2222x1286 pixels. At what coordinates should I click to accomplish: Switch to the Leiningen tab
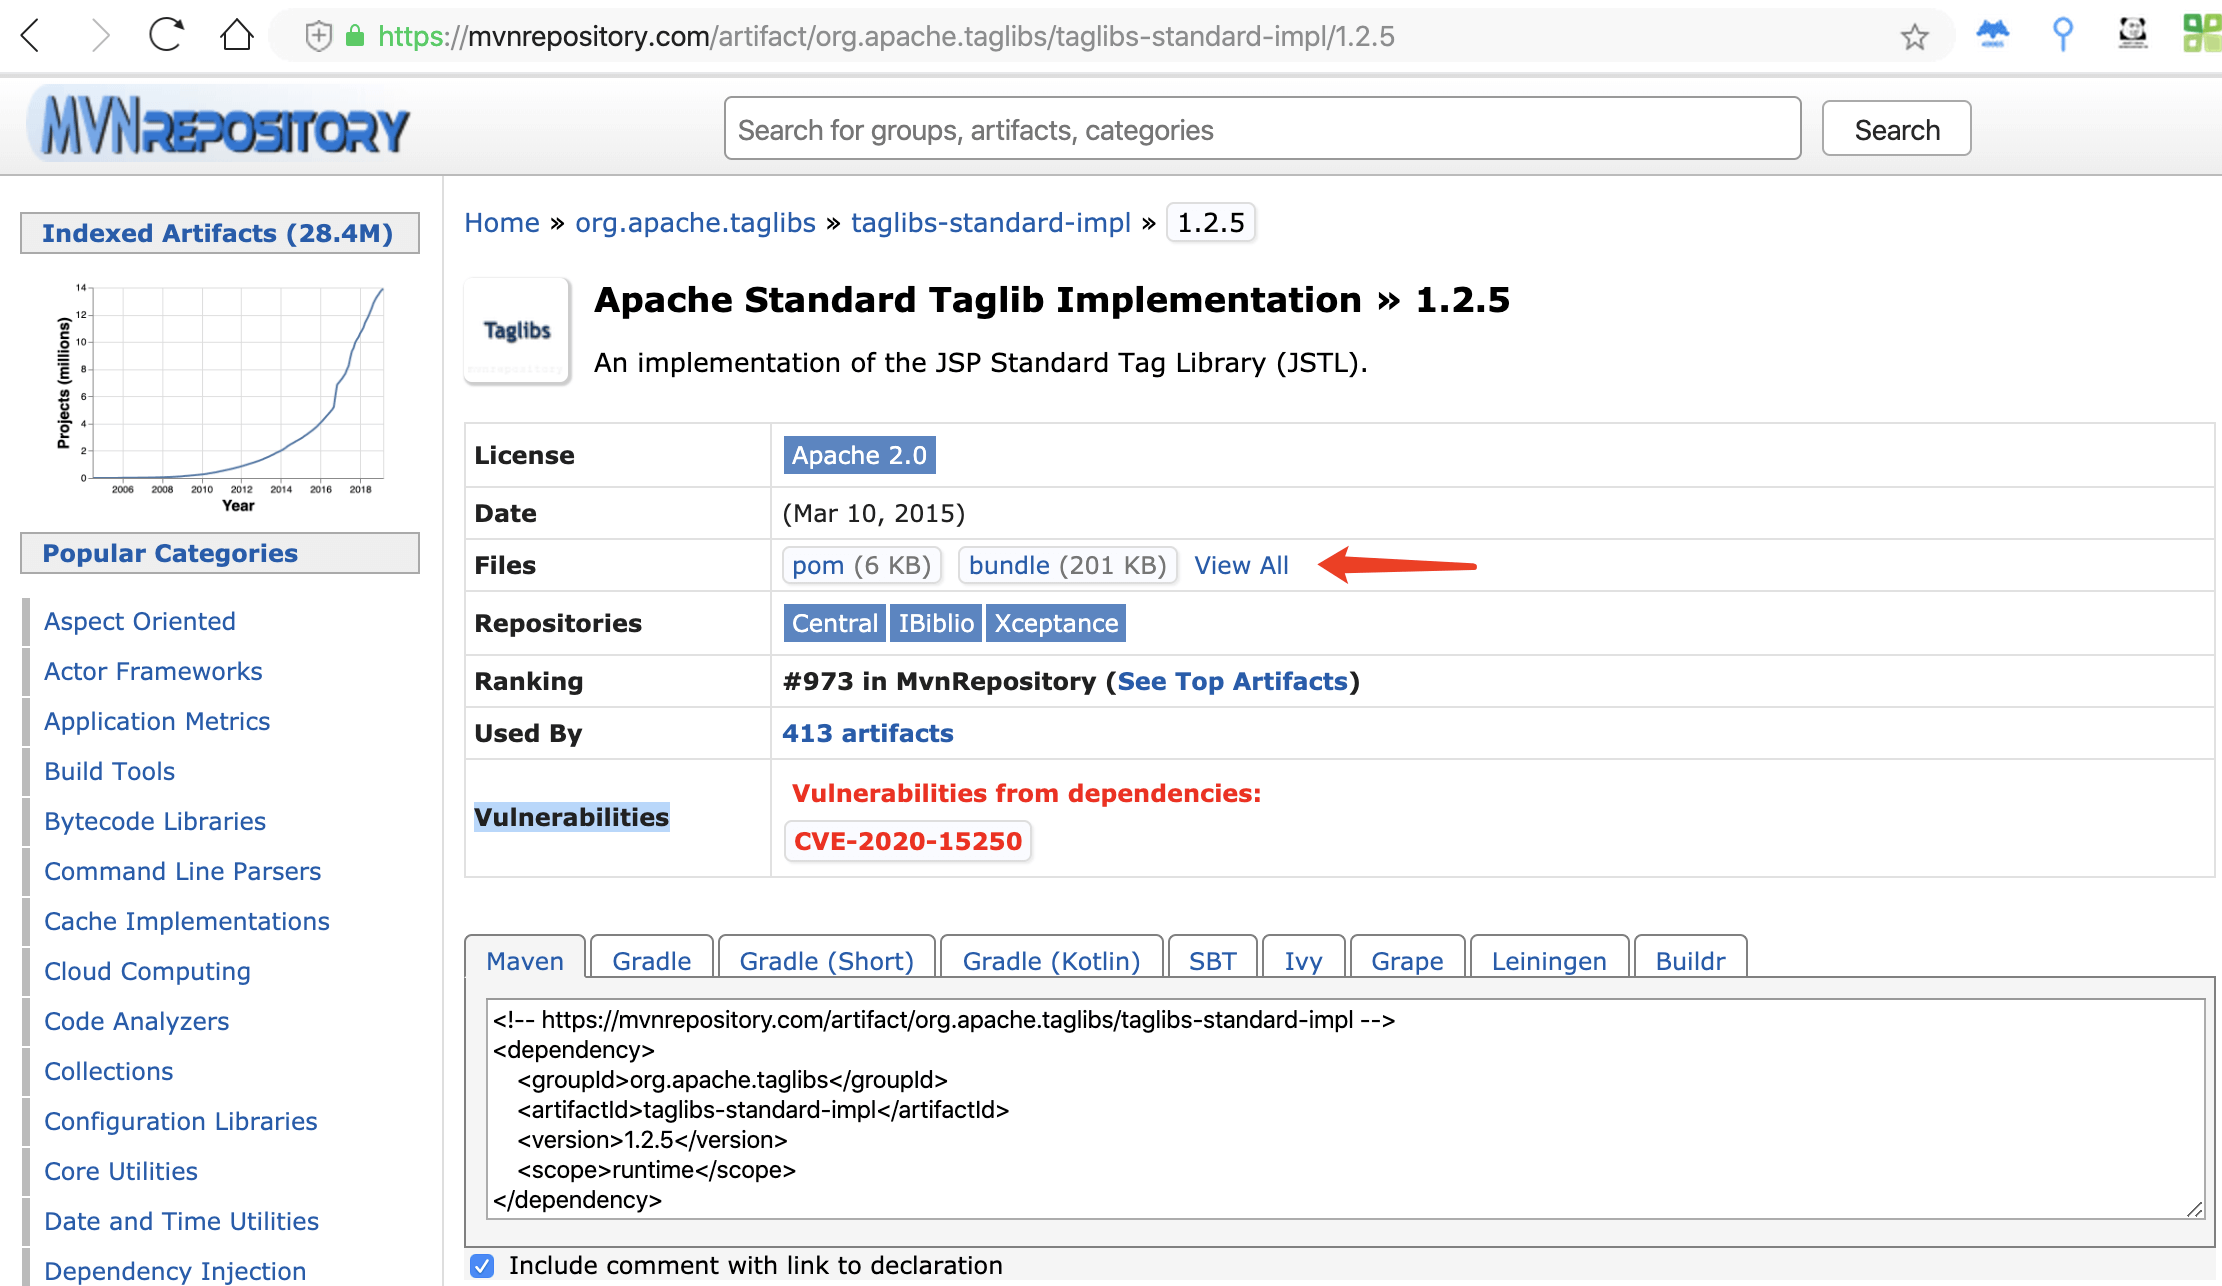pyautogui.click(x=1549, y=960)
